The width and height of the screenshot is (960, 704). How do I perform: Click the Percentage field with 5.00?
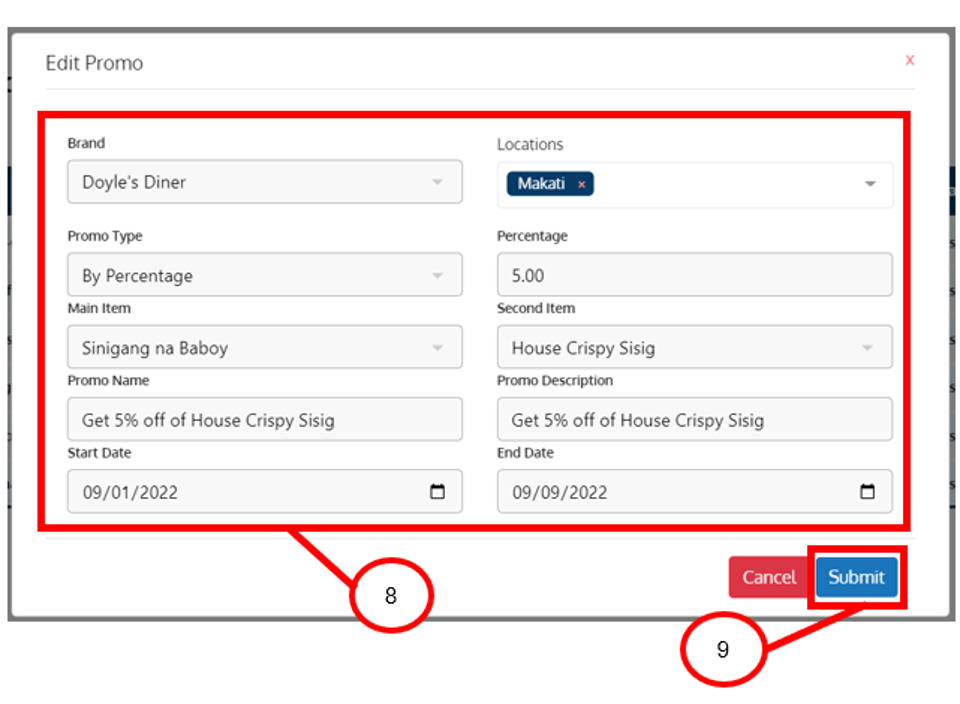(x=694, y=275)
